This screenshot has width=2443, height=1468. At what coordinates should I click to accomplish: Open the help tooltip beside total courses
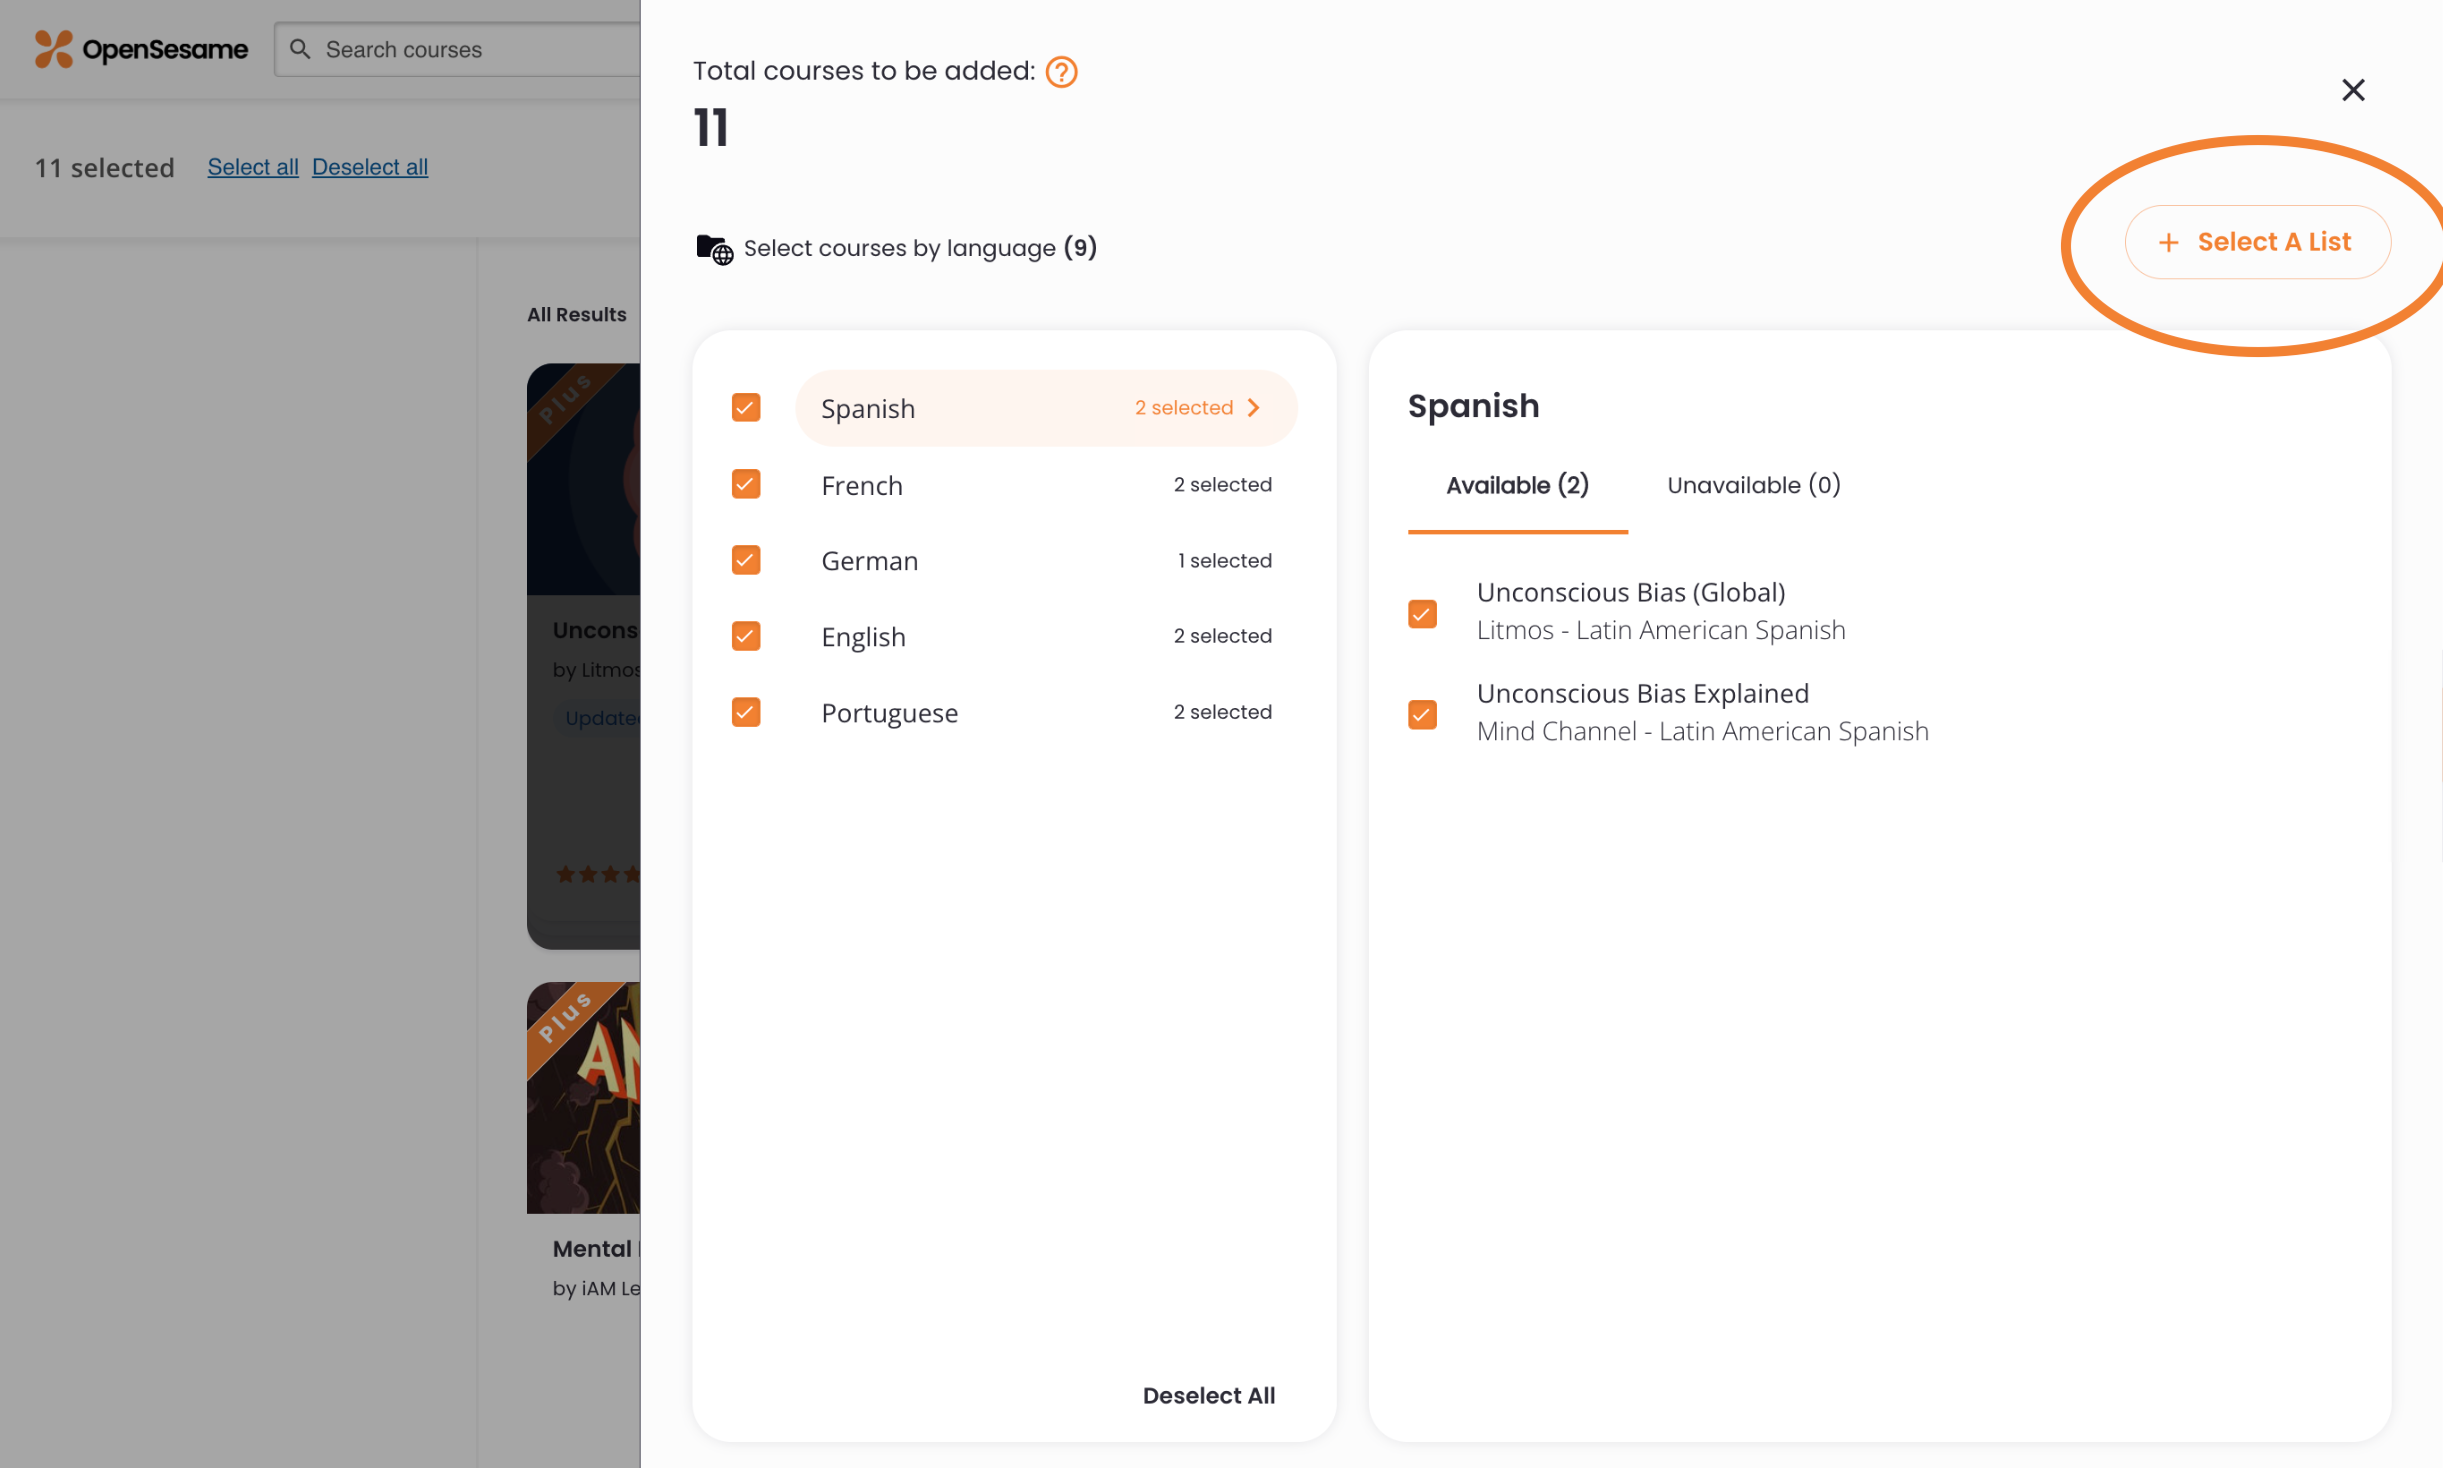(x=1060, y=71)
